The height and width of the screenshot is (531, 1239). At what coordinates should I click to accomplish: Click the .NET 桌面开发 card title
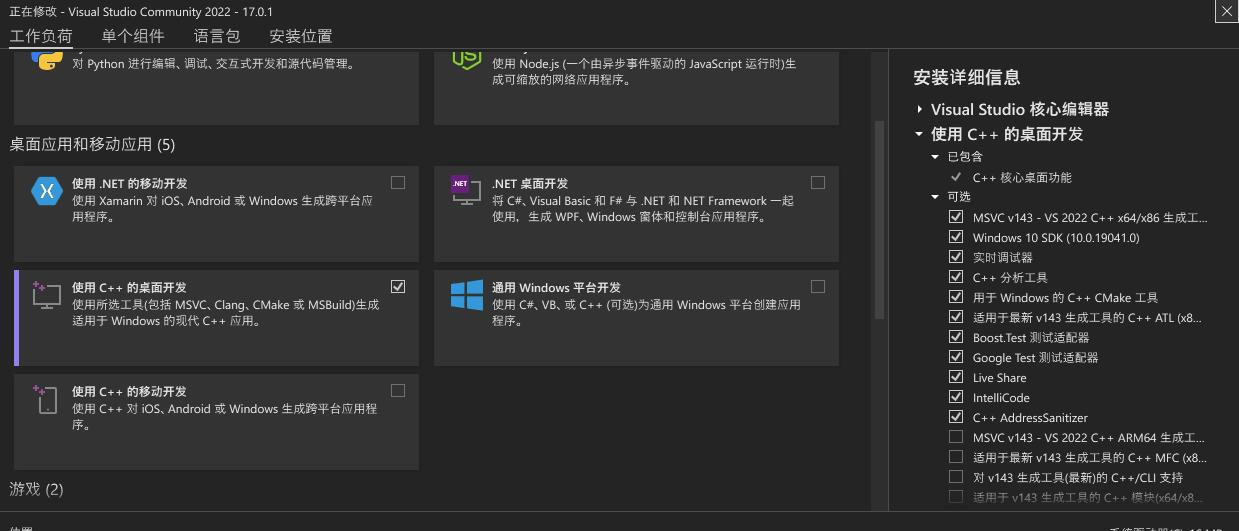click(x=530, y=184)
